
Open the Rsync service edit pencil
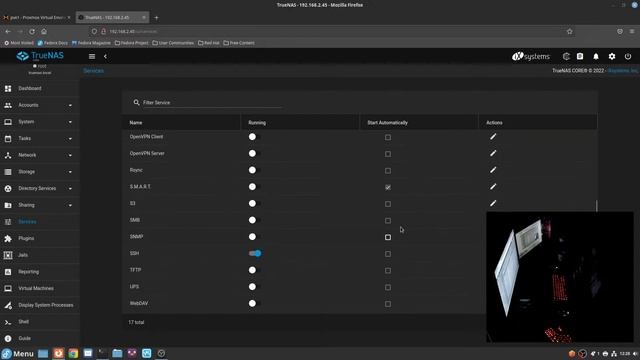click(x=493, y=170)
